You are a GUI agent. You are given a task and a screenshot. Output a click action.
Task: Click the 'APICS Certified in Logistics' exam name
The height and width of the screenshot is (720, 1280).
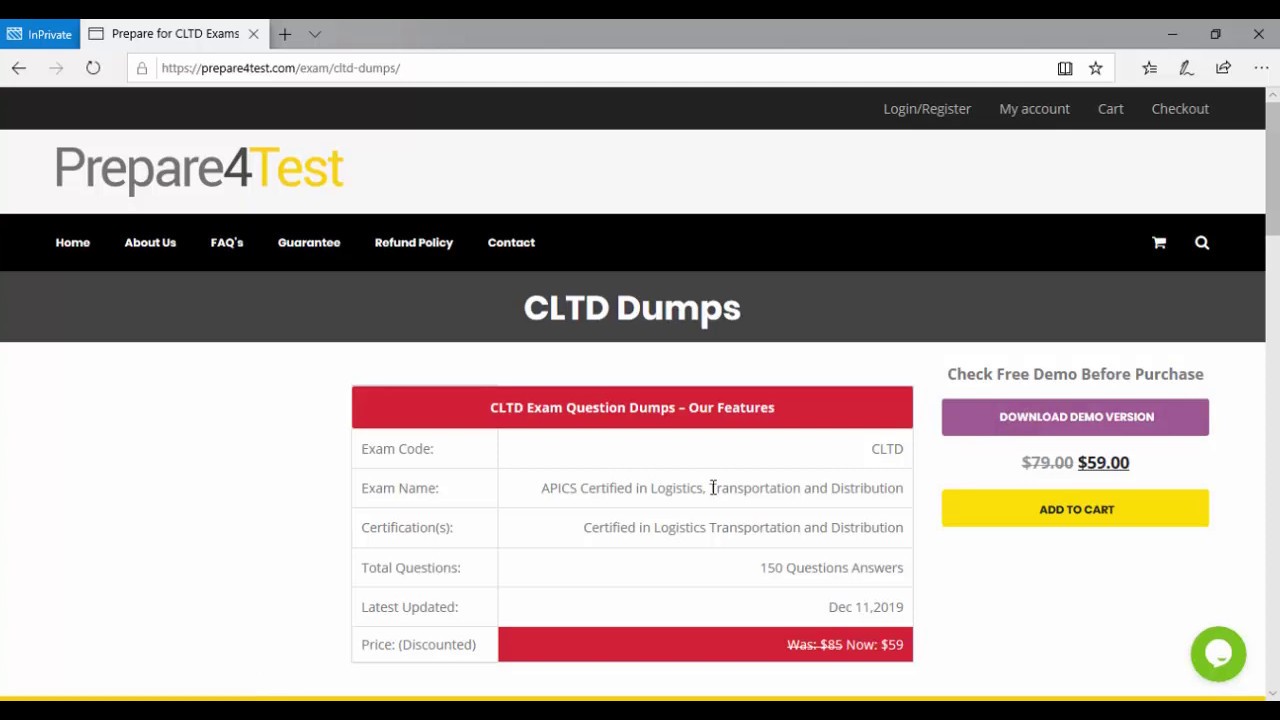tap(722, 488)
